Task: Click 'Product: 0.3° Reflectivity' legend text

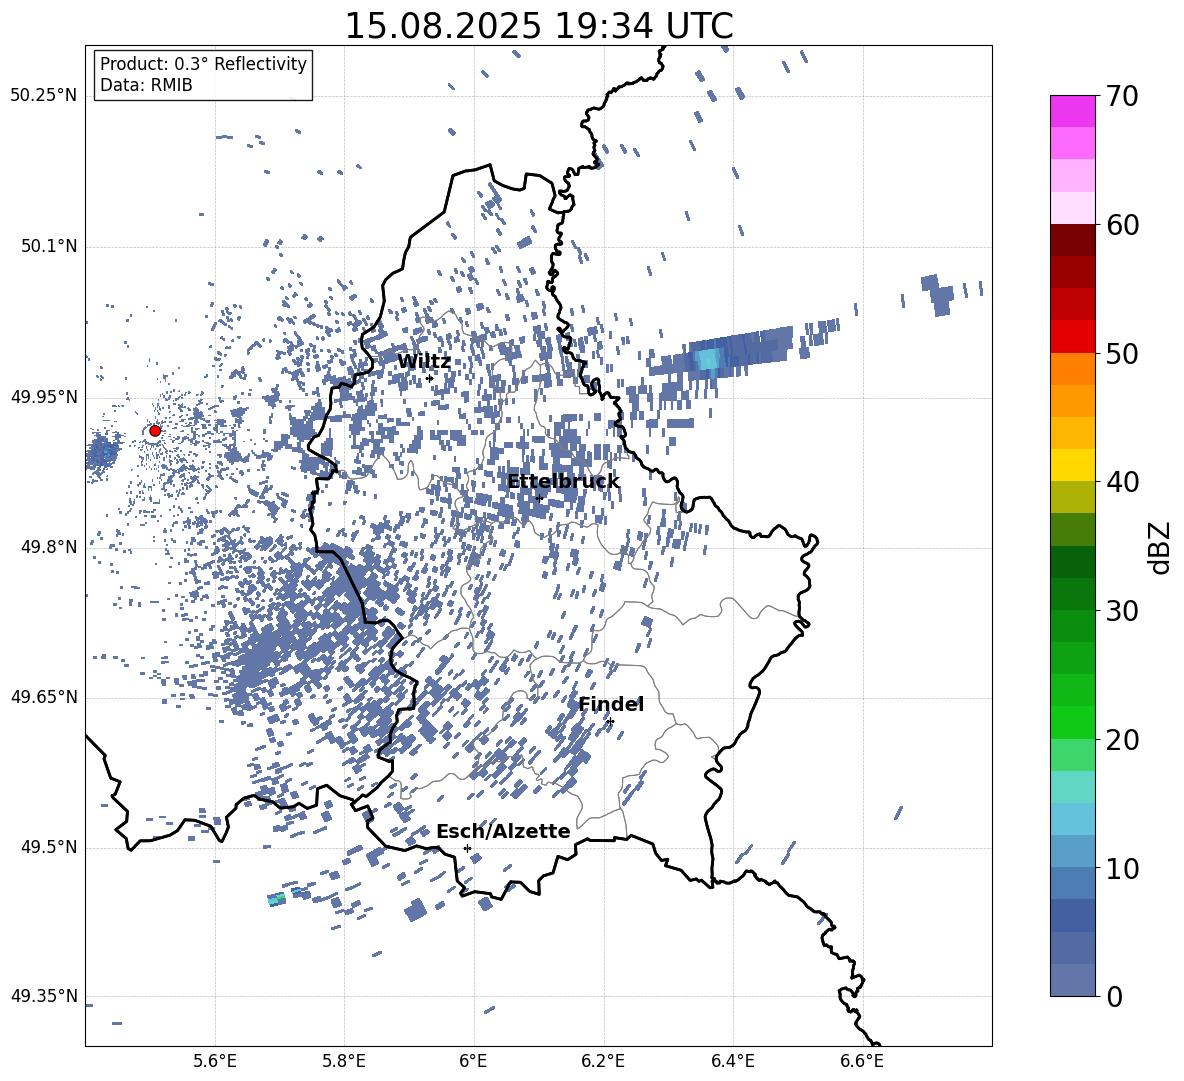Action: tap(203, 63)
